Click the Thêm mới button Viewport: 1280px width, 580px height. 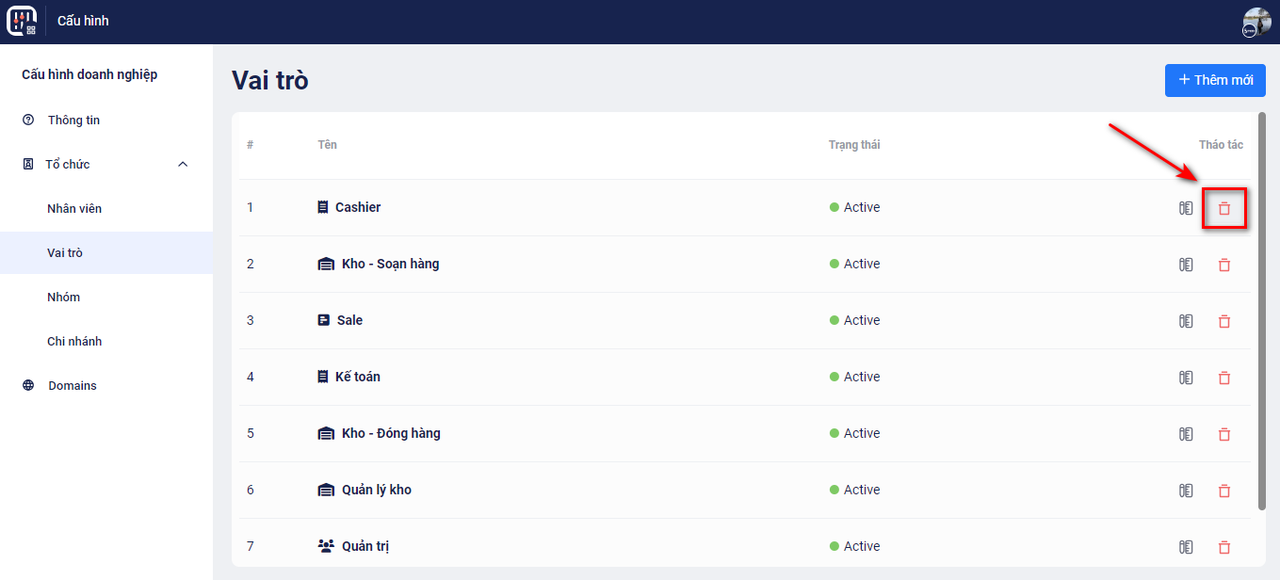1215,80
